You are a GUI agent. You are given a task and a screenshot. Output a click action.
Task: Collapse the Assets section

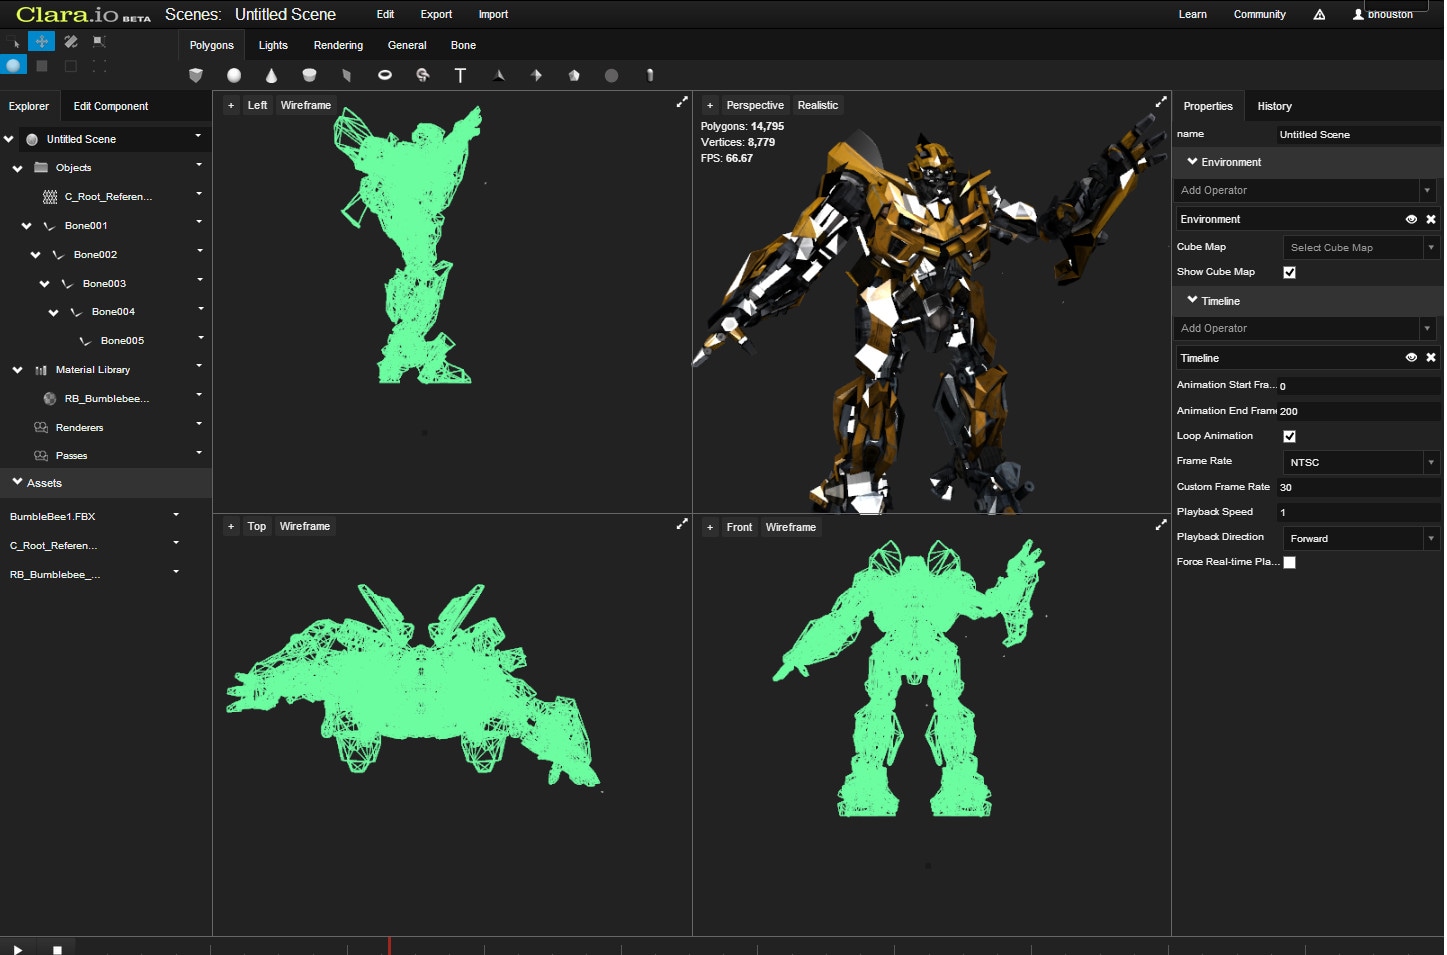pyautogui.click(x=17, y=482)
